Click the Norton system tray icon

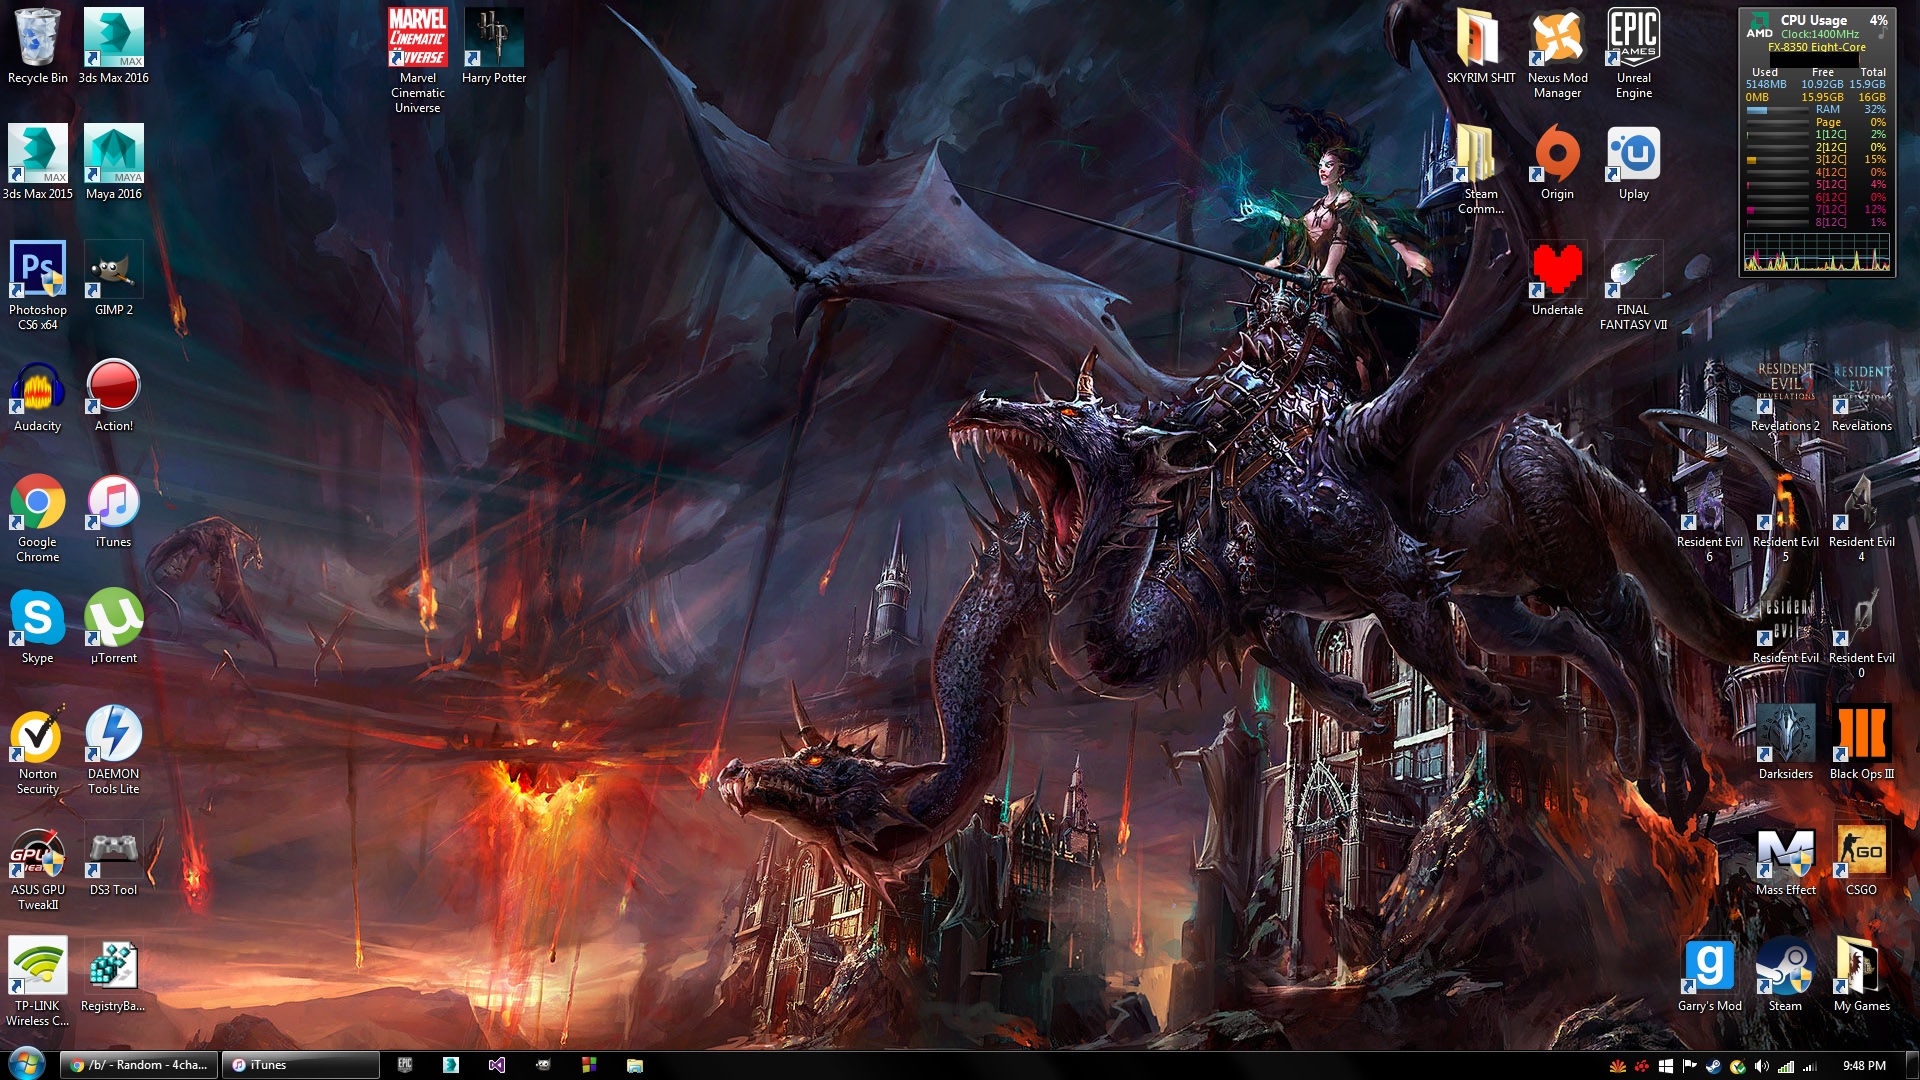click(1738, 1066)
